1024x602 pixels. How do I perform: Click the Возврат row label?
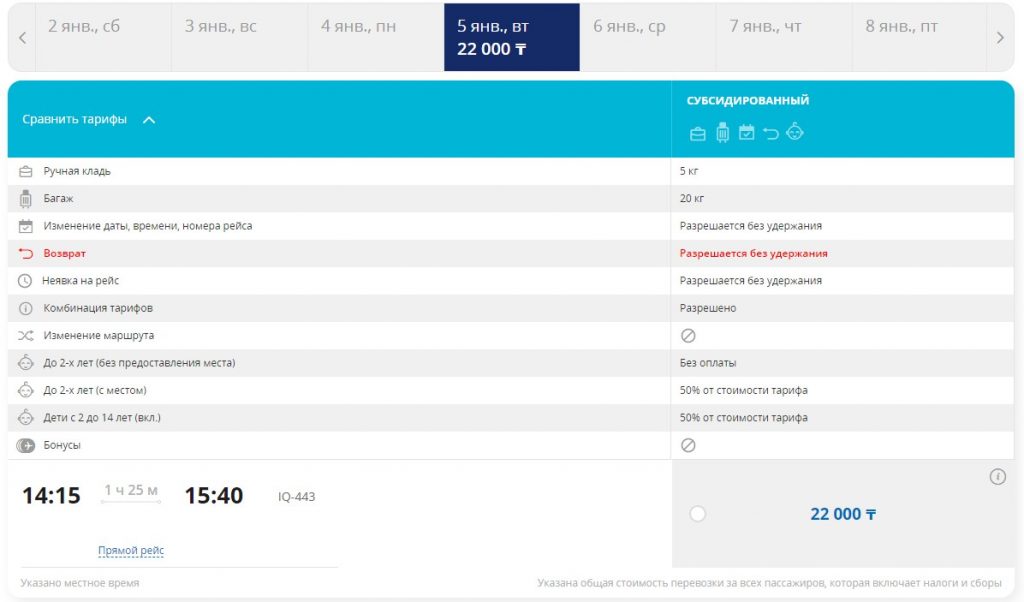pos(64,254)
